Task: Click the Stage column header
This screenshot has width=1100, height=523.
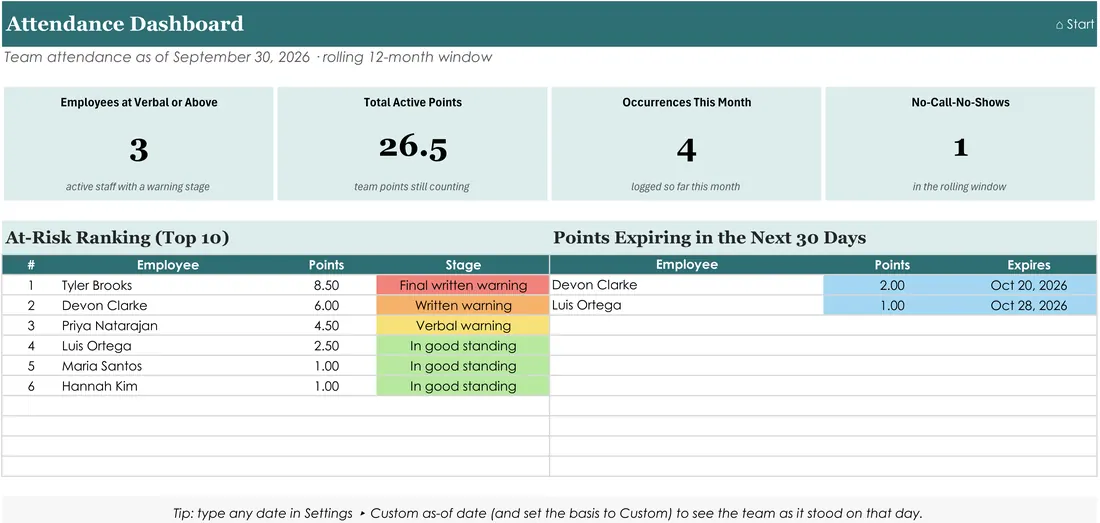Action: tap(463, 265)
